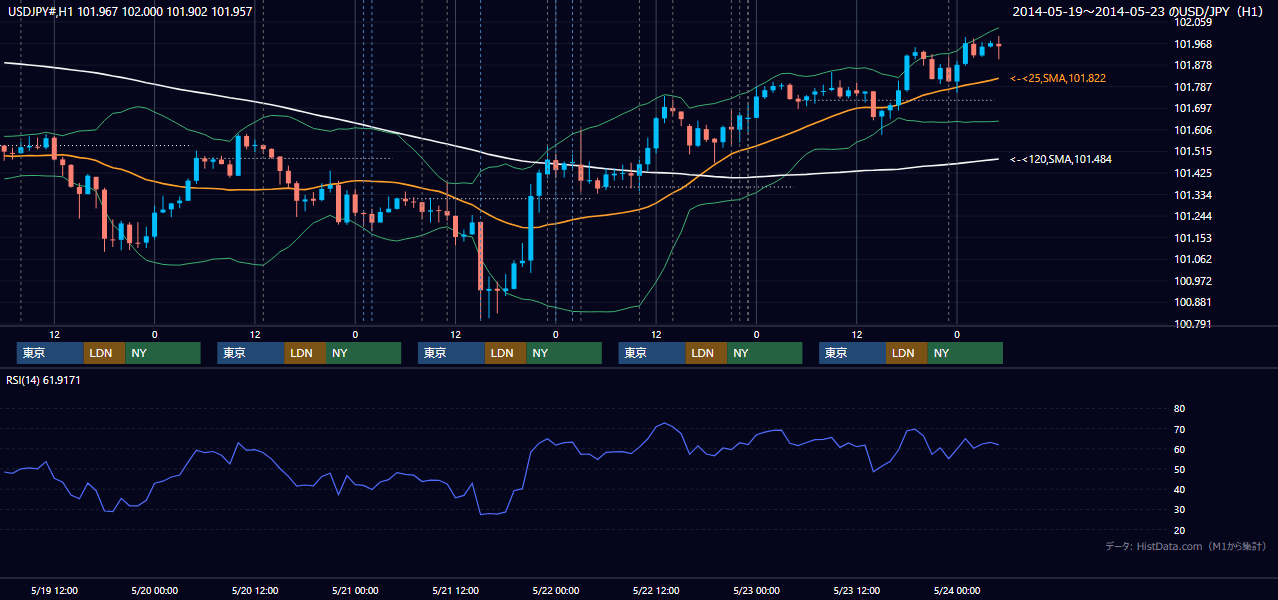Image resolution: width=1278 pixels, height=600 pixels.
Task: Select the 5/22 12:00 date label
Action: [x=656, y=590]
